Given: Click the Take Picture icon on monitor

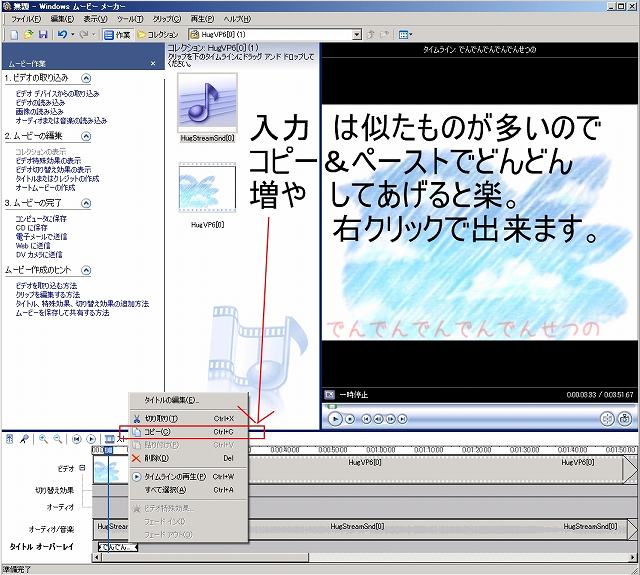Looking at the screenshot, I should point(624,419).
